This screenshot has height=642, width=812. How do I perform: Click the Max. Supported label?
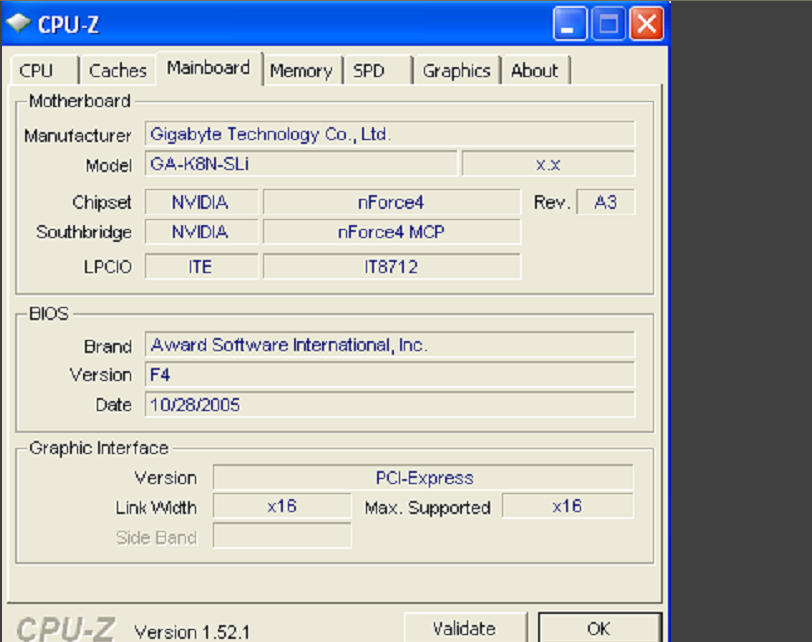428,508
